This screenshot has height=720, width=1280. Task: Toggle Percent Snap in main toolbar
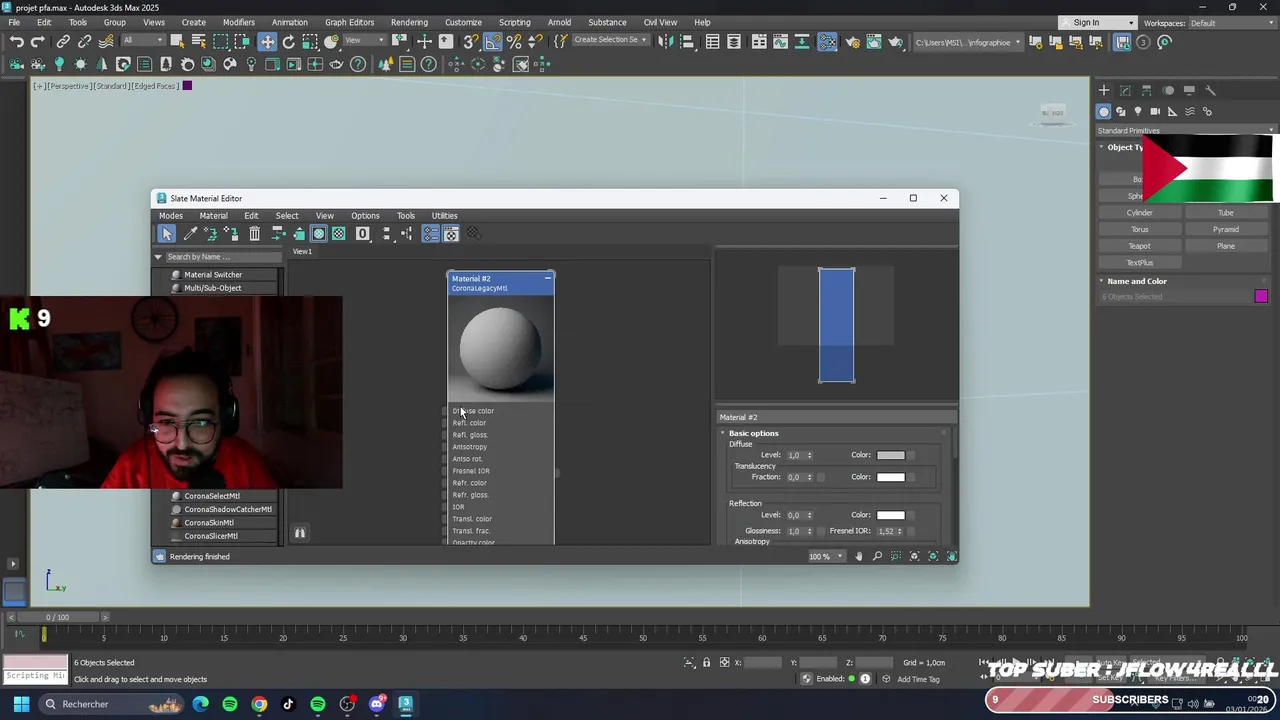tap(514, 42)
